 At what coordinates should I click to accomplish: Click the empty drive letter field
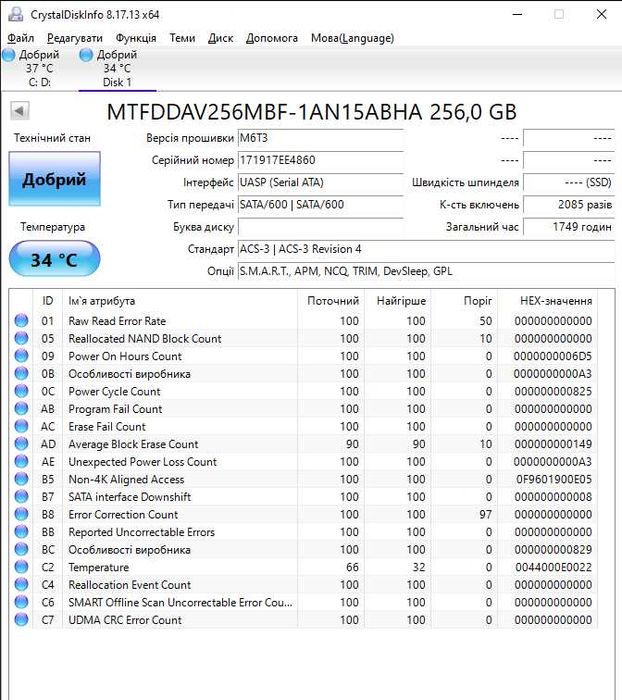click(321, 227)
